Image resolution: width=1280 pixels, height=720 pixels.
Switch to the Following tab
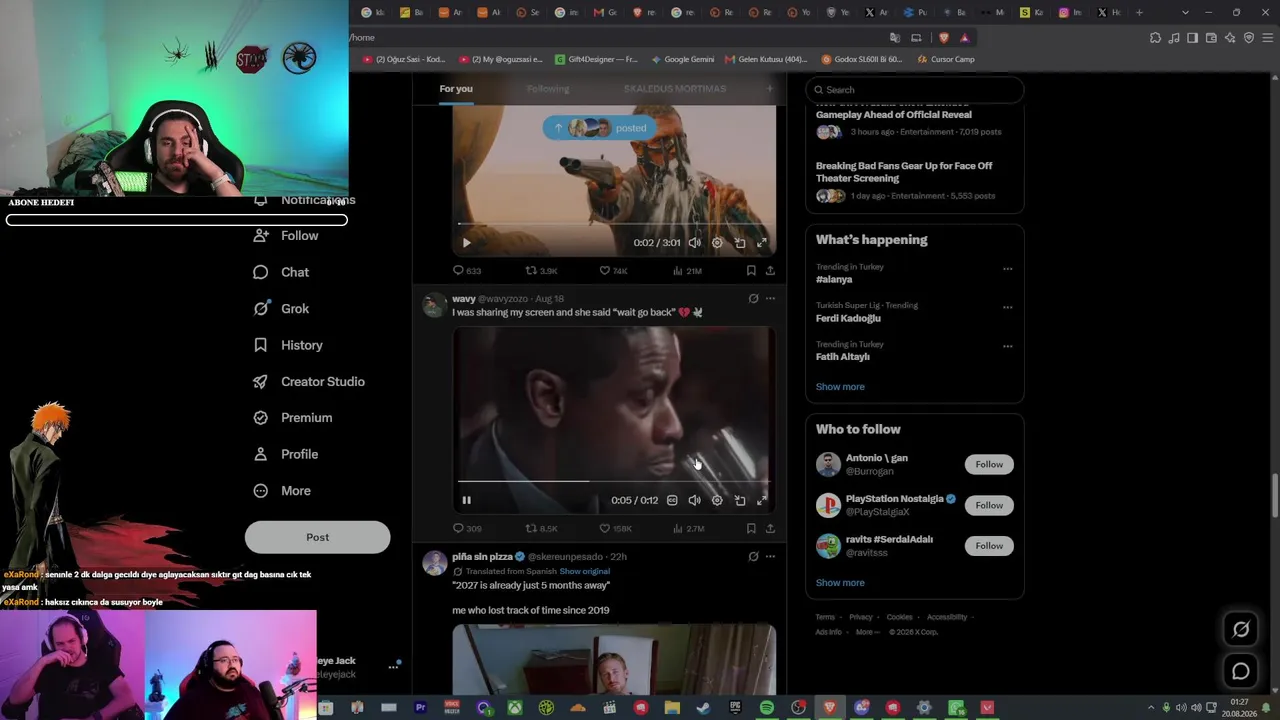[x=548, y=89]
